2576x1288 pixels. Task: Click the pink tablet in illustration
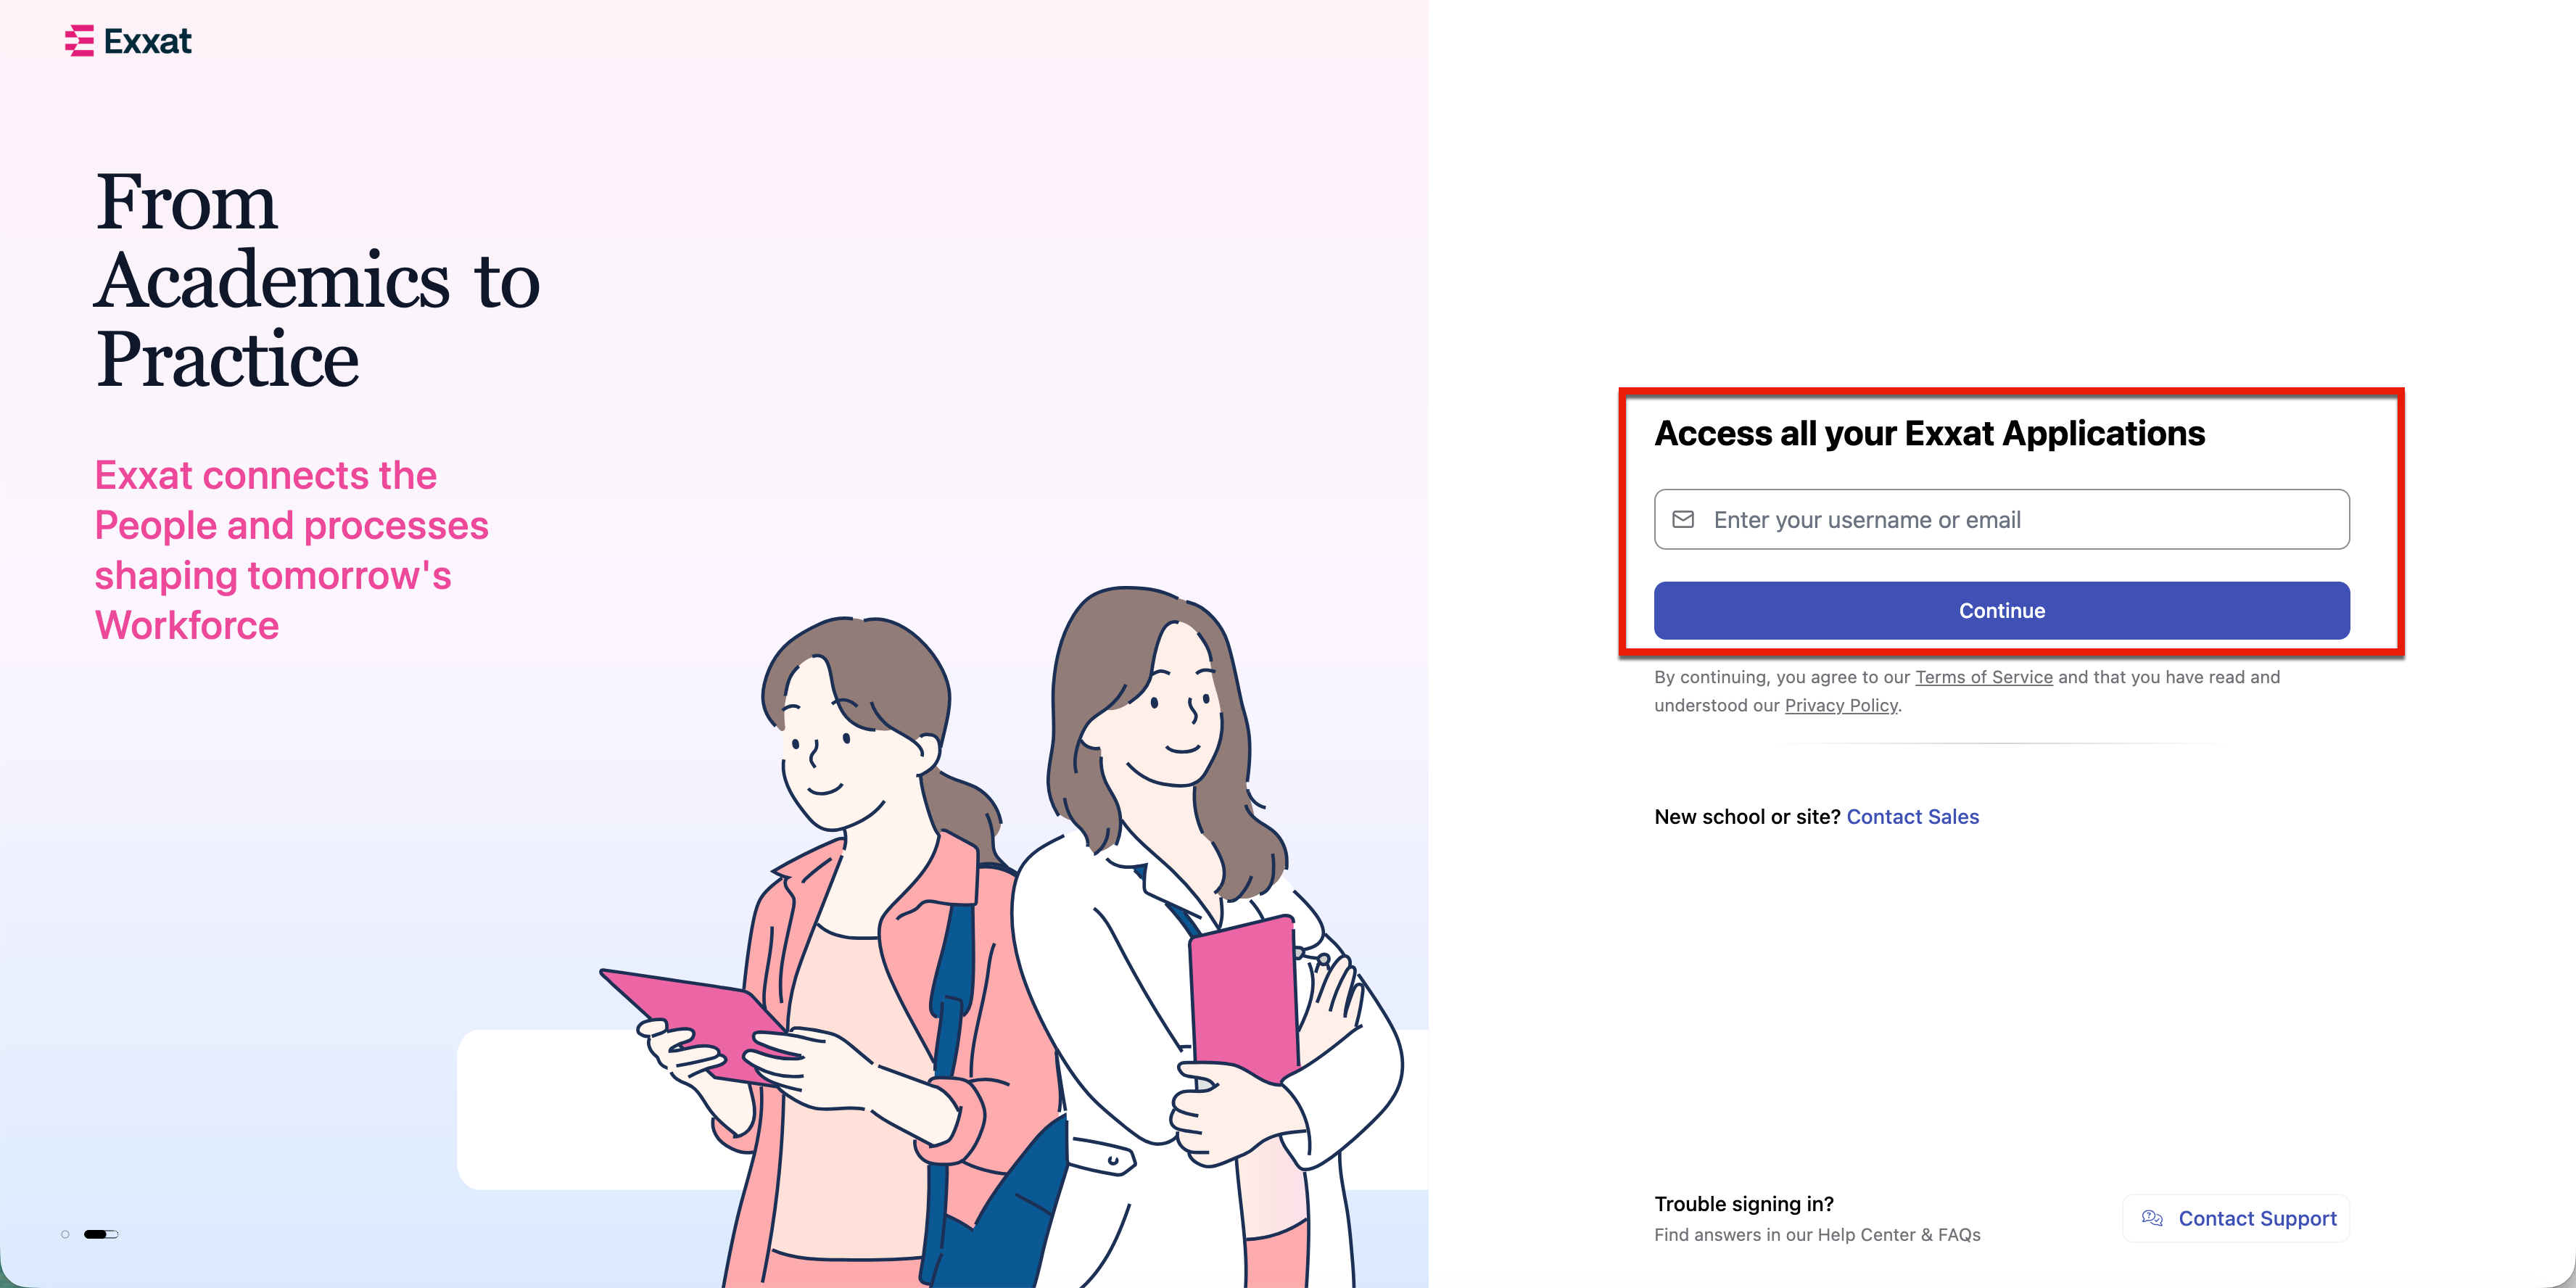(x=700, y=1025)
